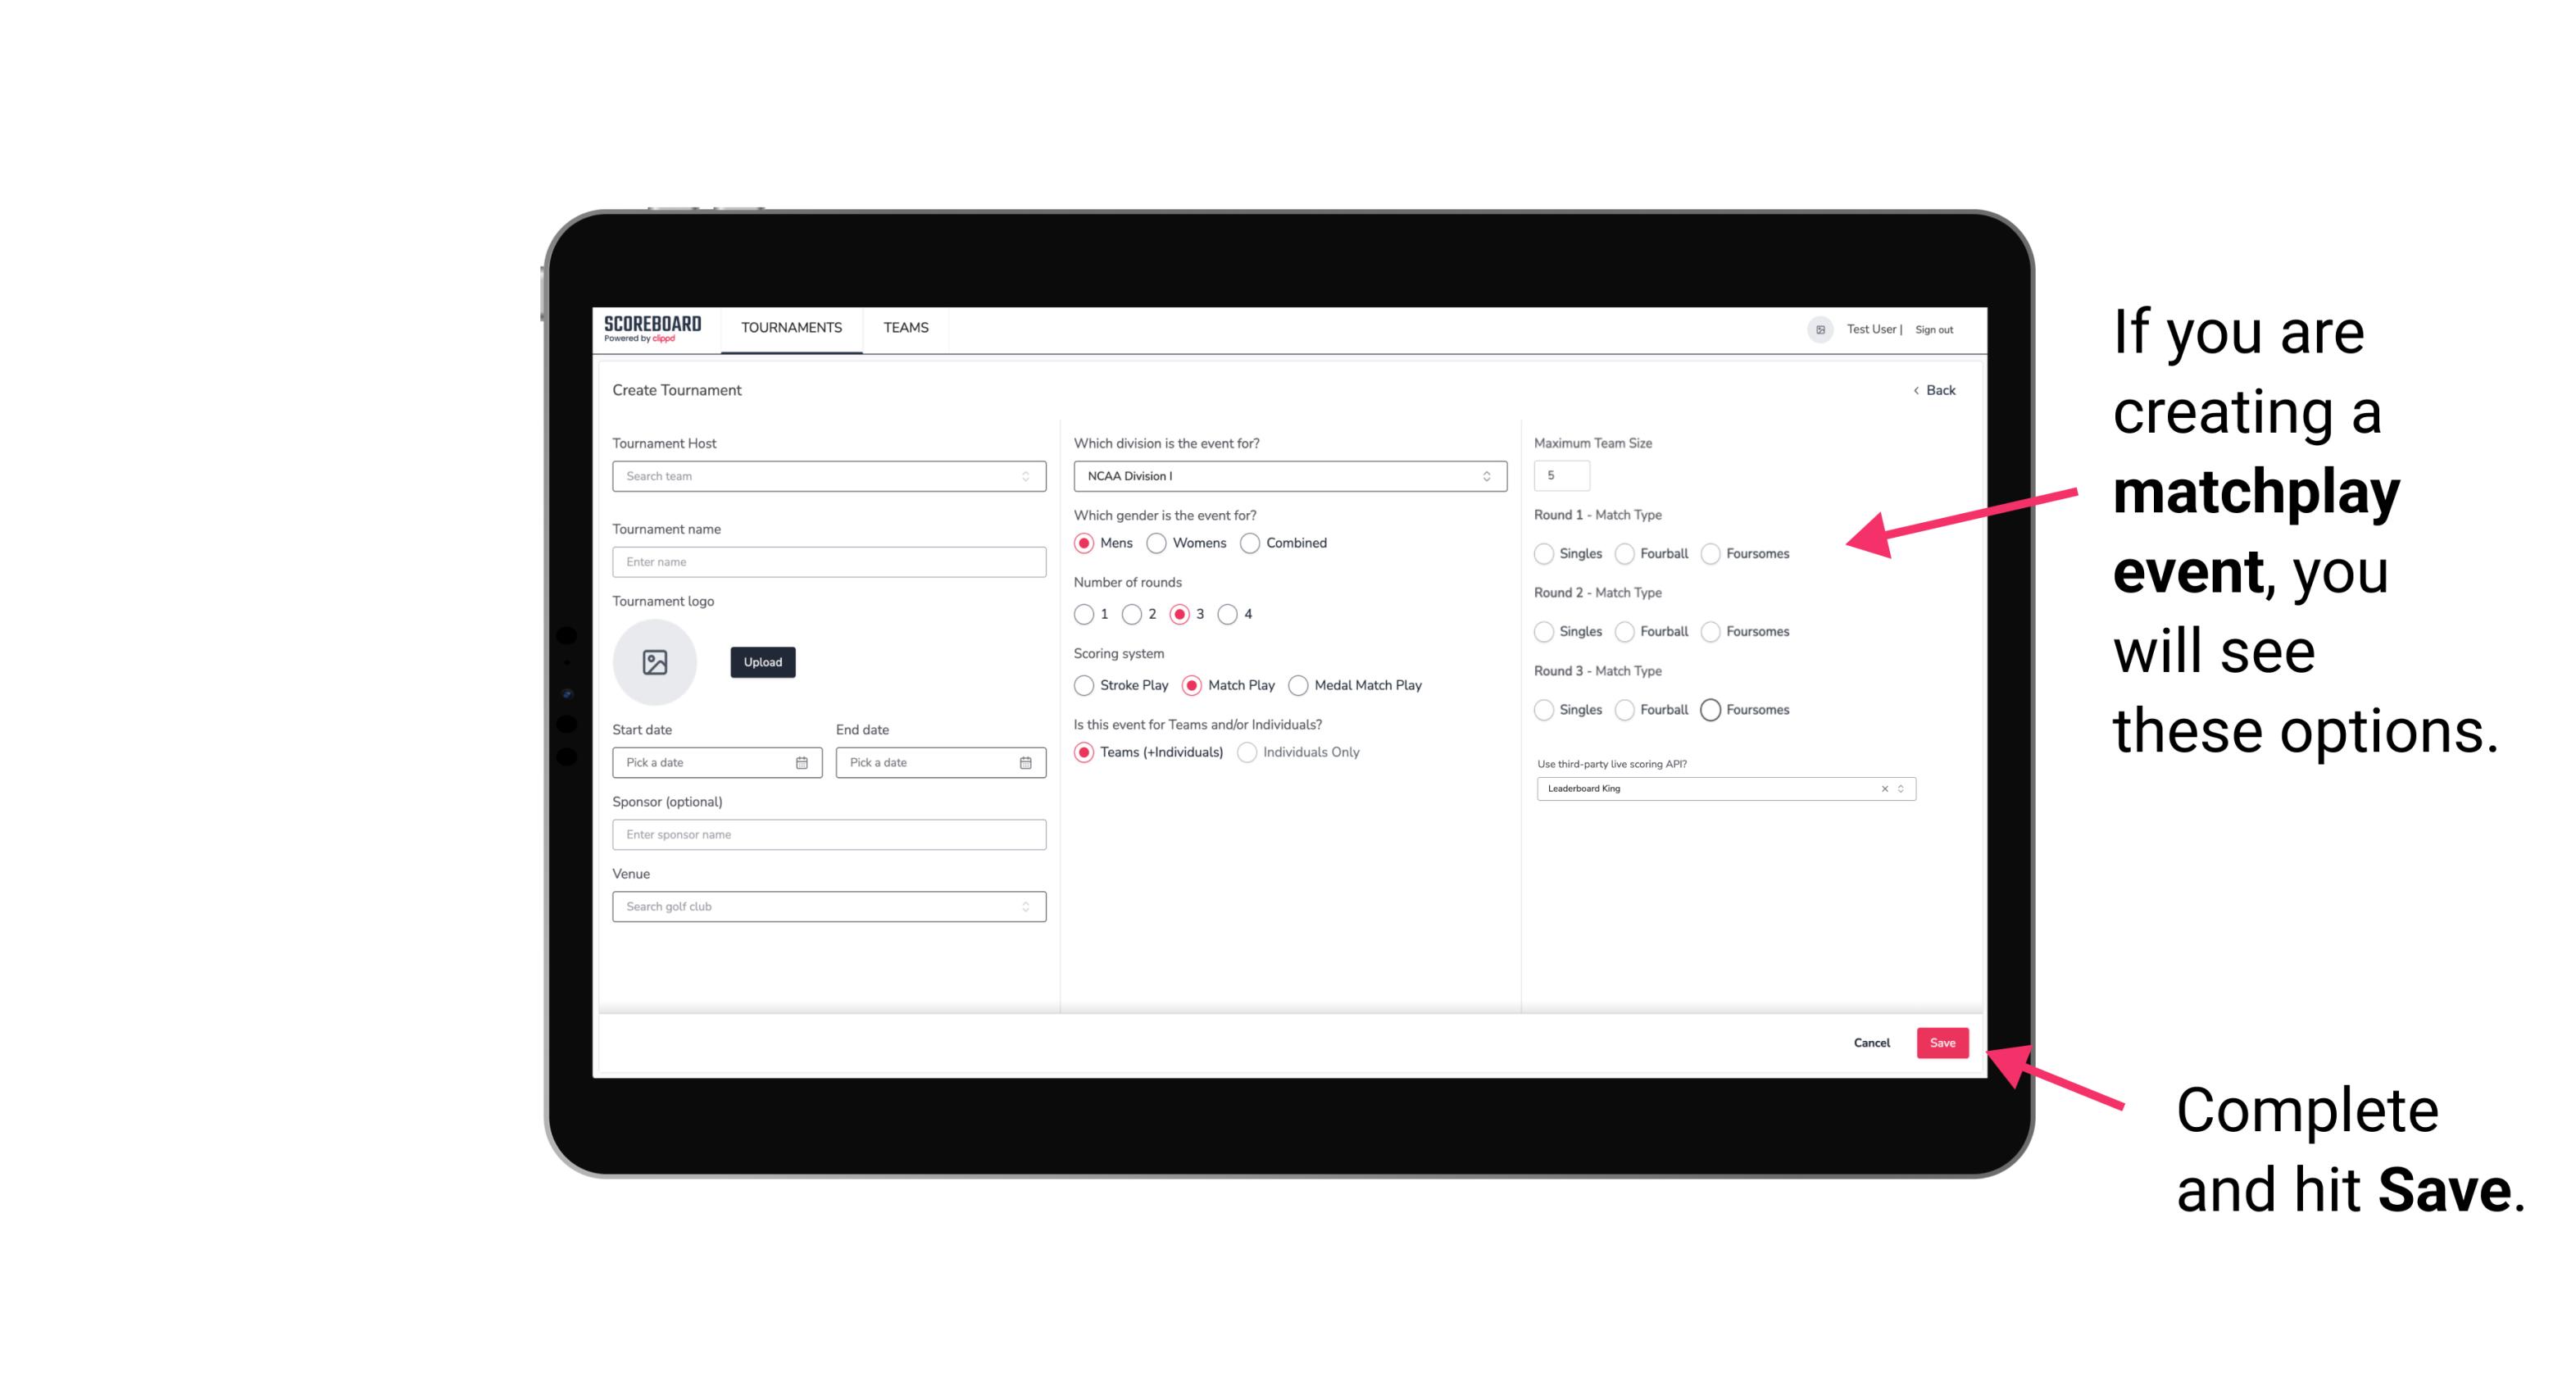Click the Venue search dropdown icon
The height and width of the screenshot is (1386, 2576).
(x=1025, y=907)
